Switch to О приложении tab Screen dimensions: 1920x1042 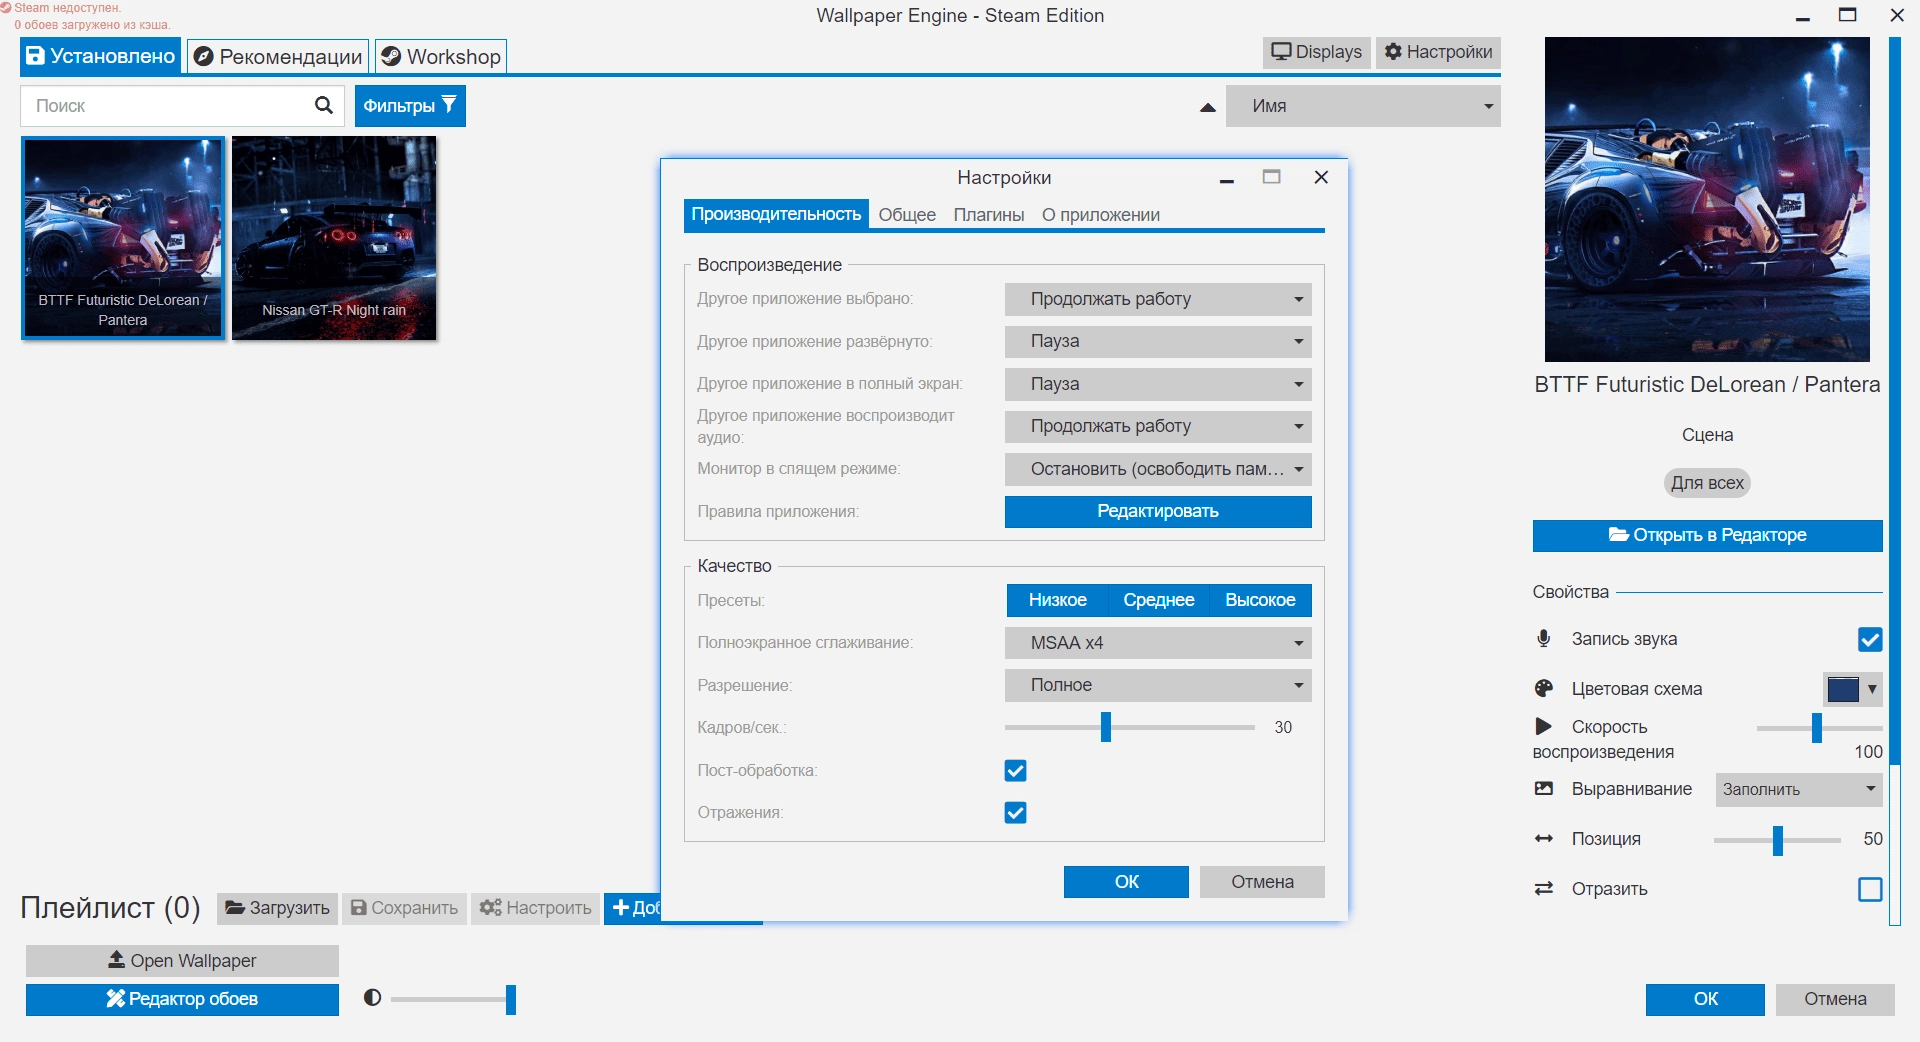(1101, 215)
